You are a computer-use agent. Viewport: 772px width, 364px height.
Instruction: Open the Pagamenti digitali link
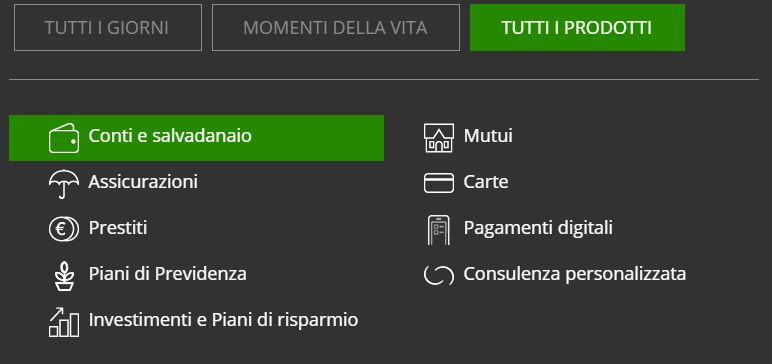coord(538,228)
